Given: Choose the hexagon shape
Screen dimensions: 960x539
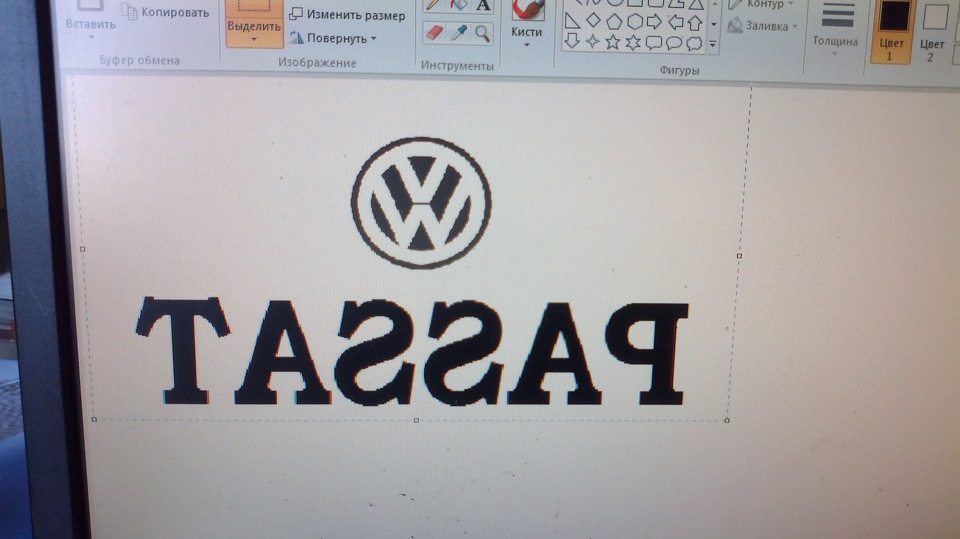Looking at the screenshot, I should coord(634,21).
